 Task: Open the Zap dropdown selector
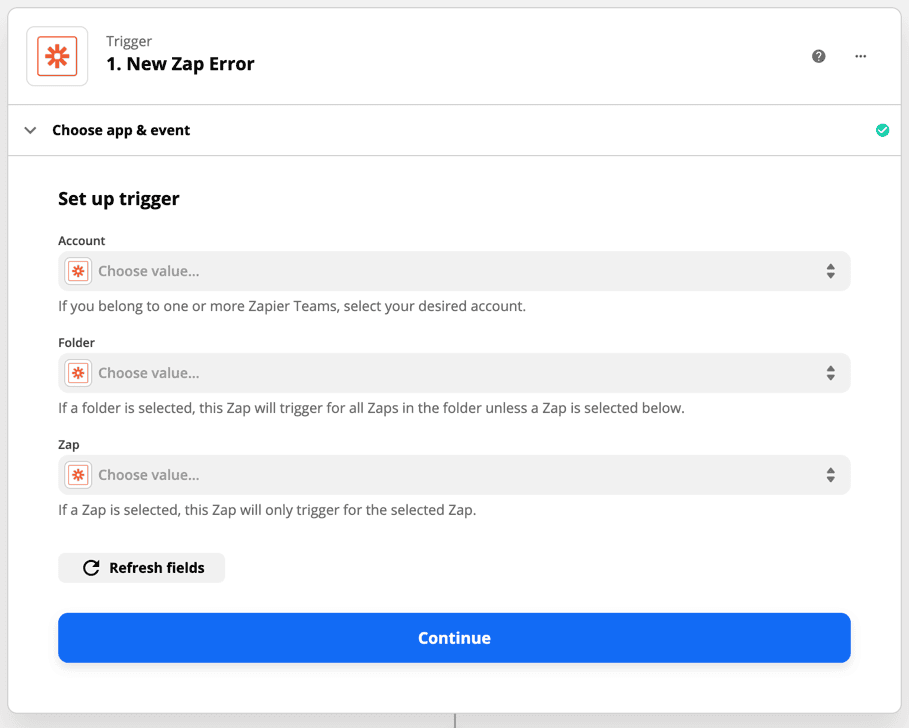454,474
